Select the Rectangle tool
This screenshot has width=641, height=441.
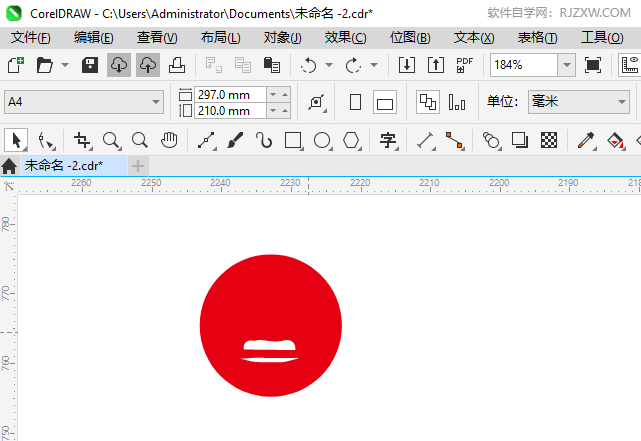(x=294, y=141)
